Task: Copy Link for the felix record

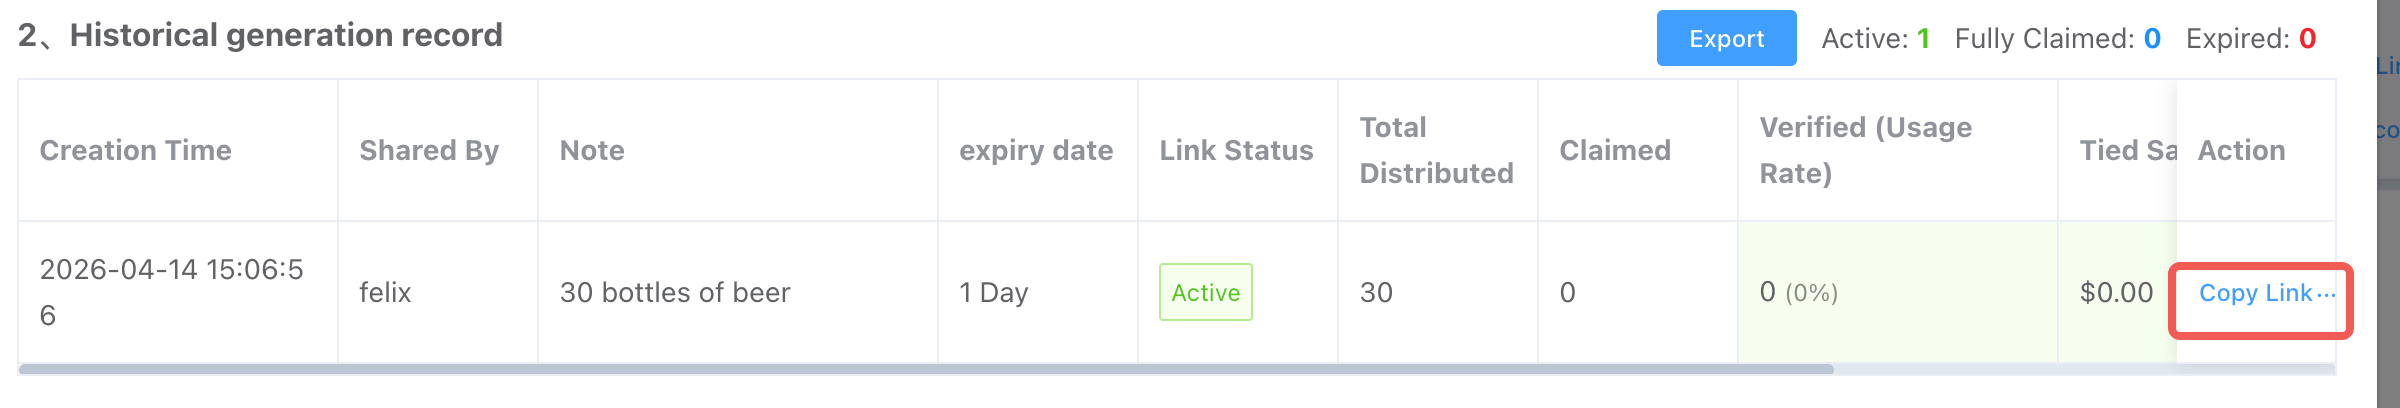Action: [x=2255, y=293]
